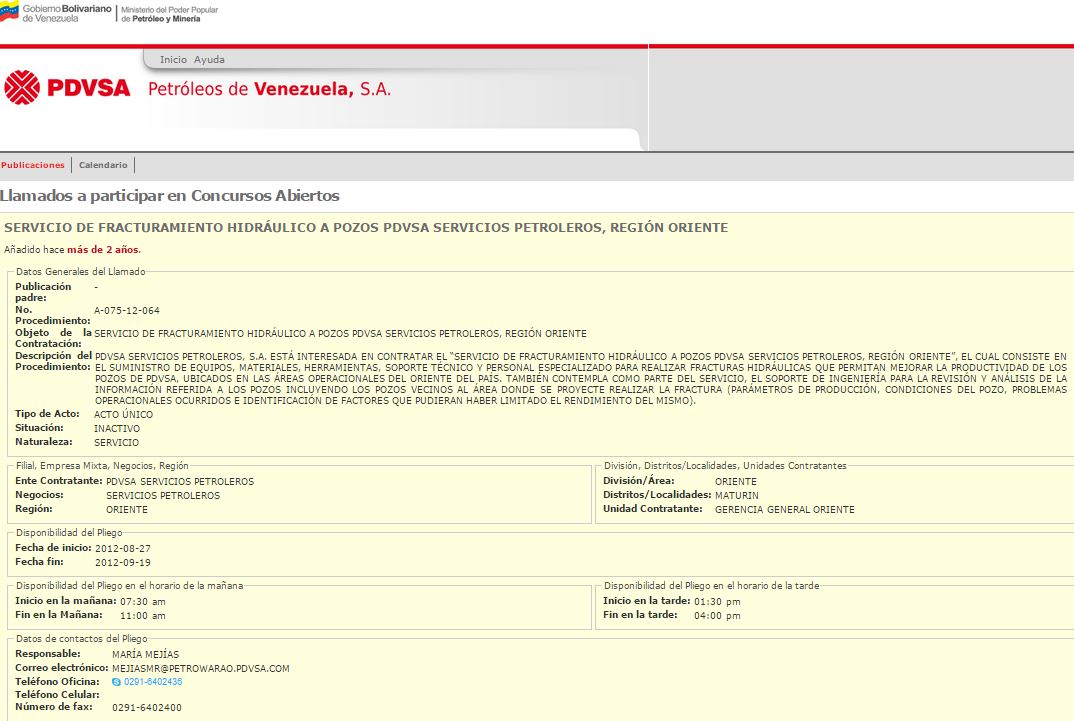
Task: Open the Inicio link
Action: (x=173, y=60)
